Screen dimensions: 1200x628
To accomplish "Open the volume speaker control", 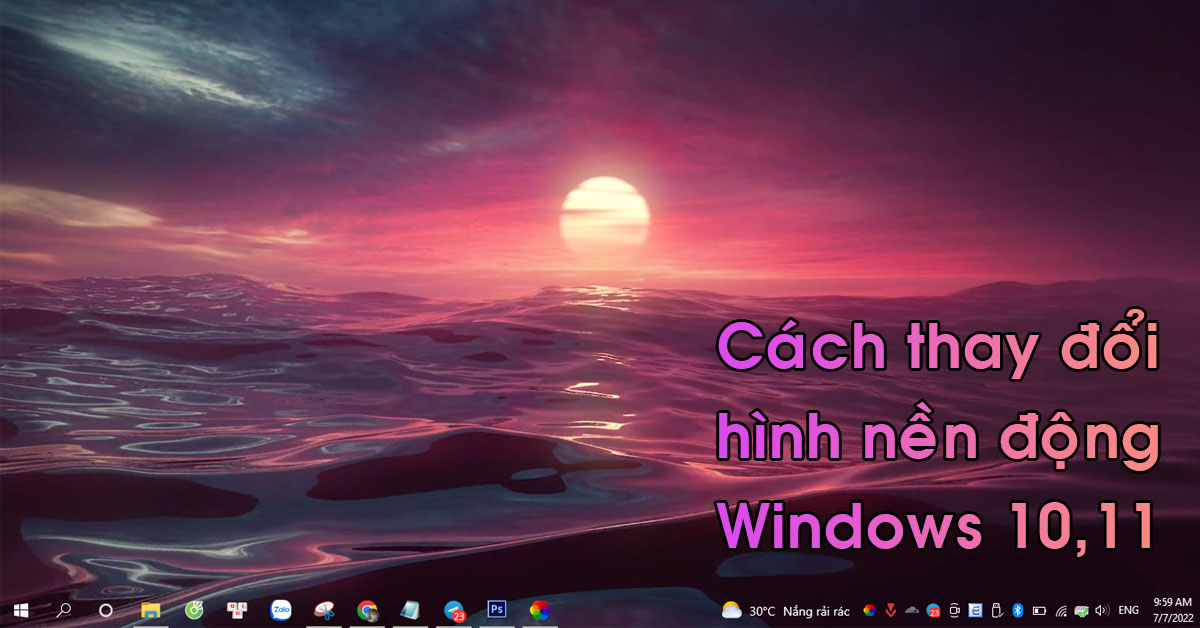I will pos(1102,610).
